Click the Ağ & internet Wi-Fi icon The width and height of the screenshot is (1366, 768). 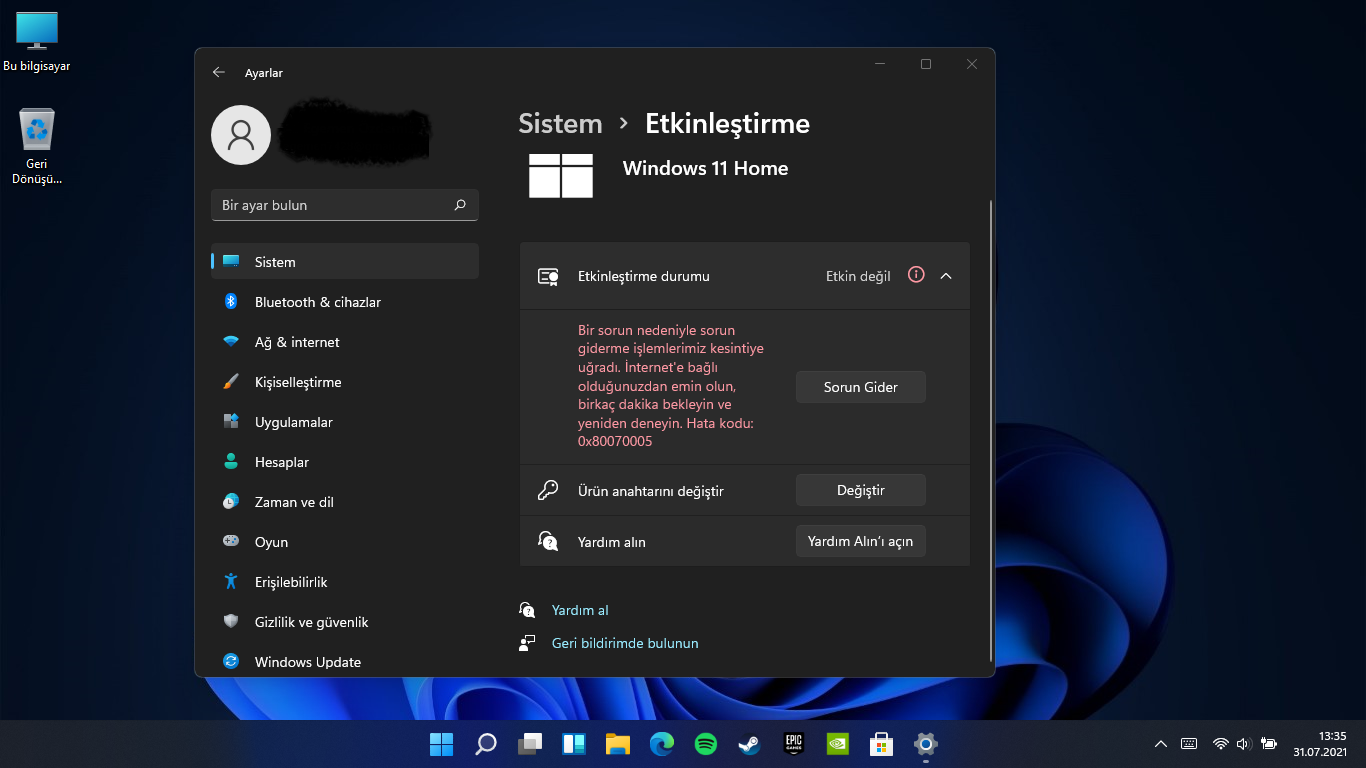click(x=231, y=342)
